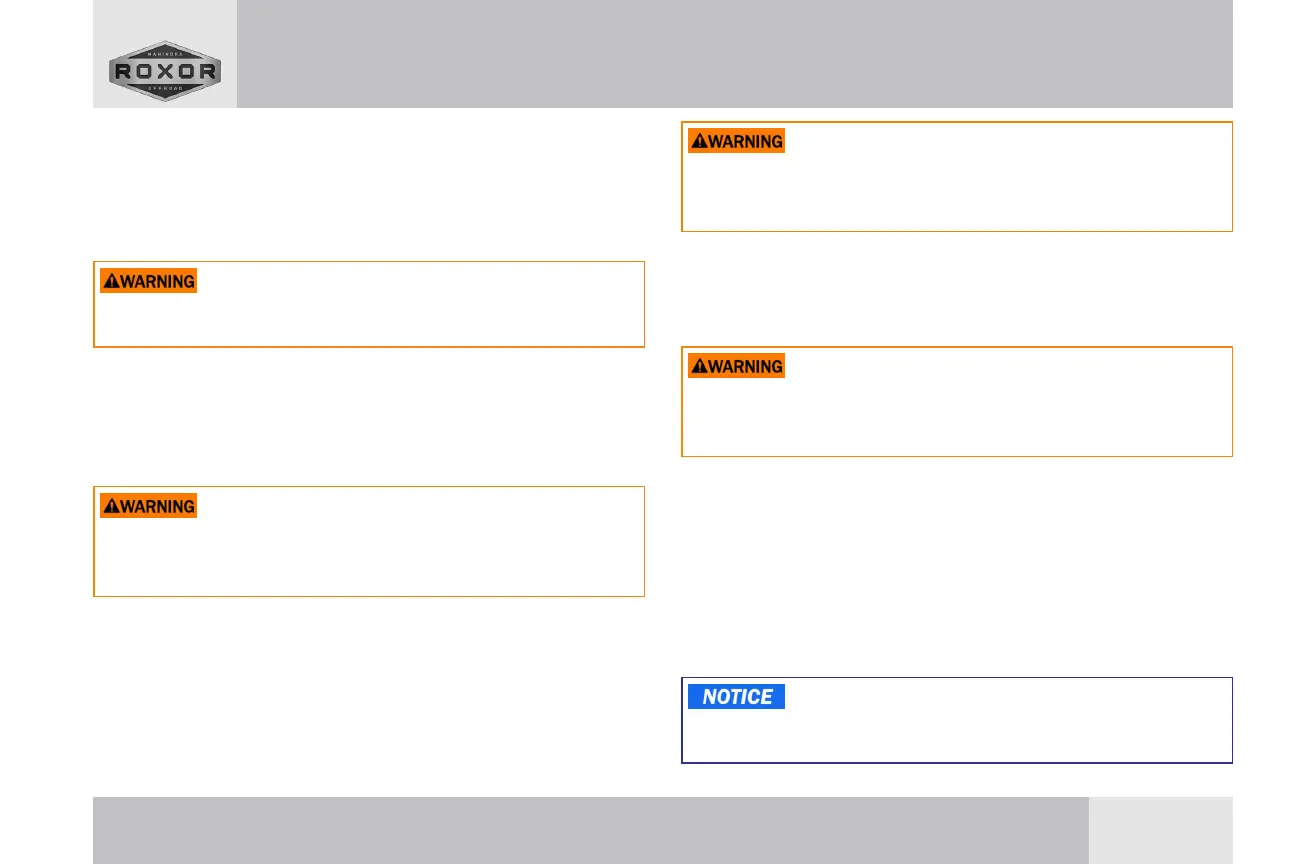
Task: Click the WARNING label in the lower-left column box
Action: coord(149,506)
